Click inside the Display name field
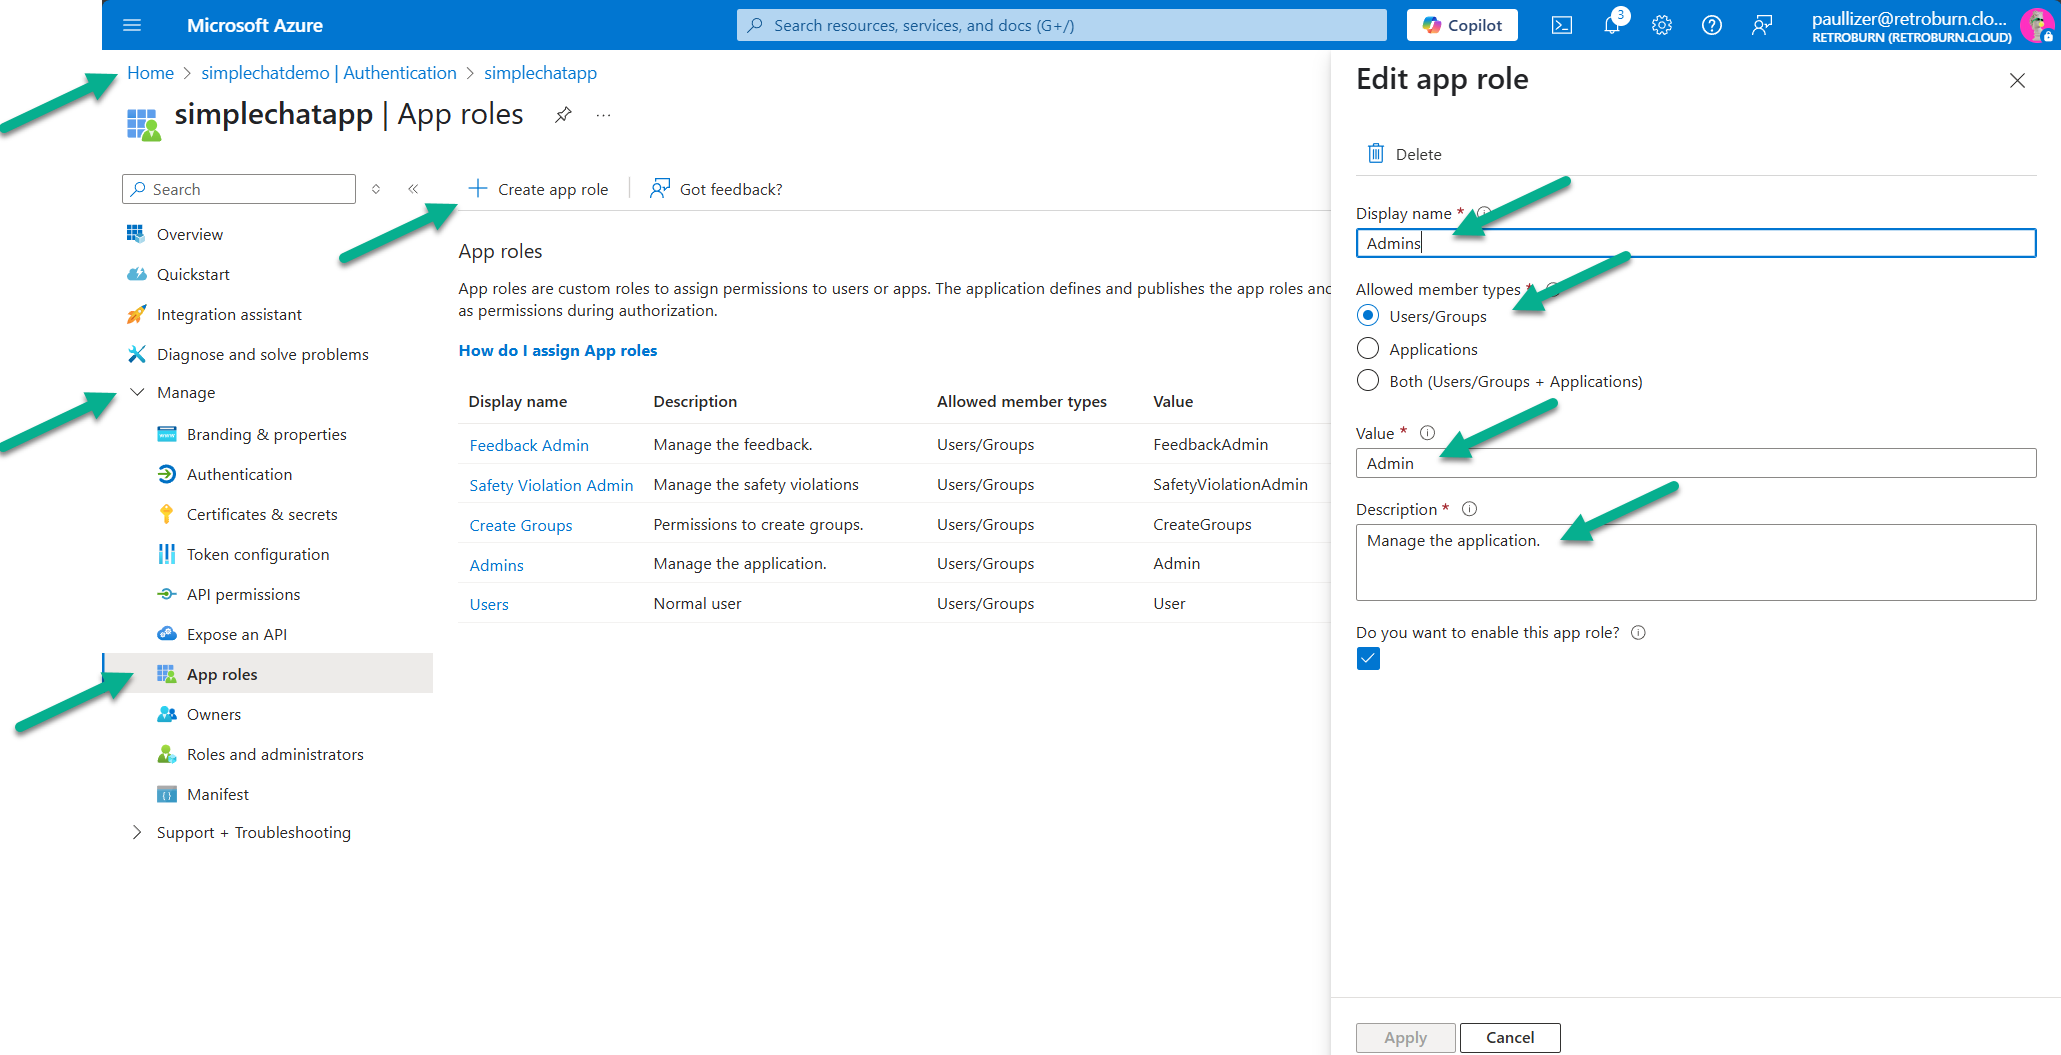The image size is (2061, 1055). (x=1694, y=243)
